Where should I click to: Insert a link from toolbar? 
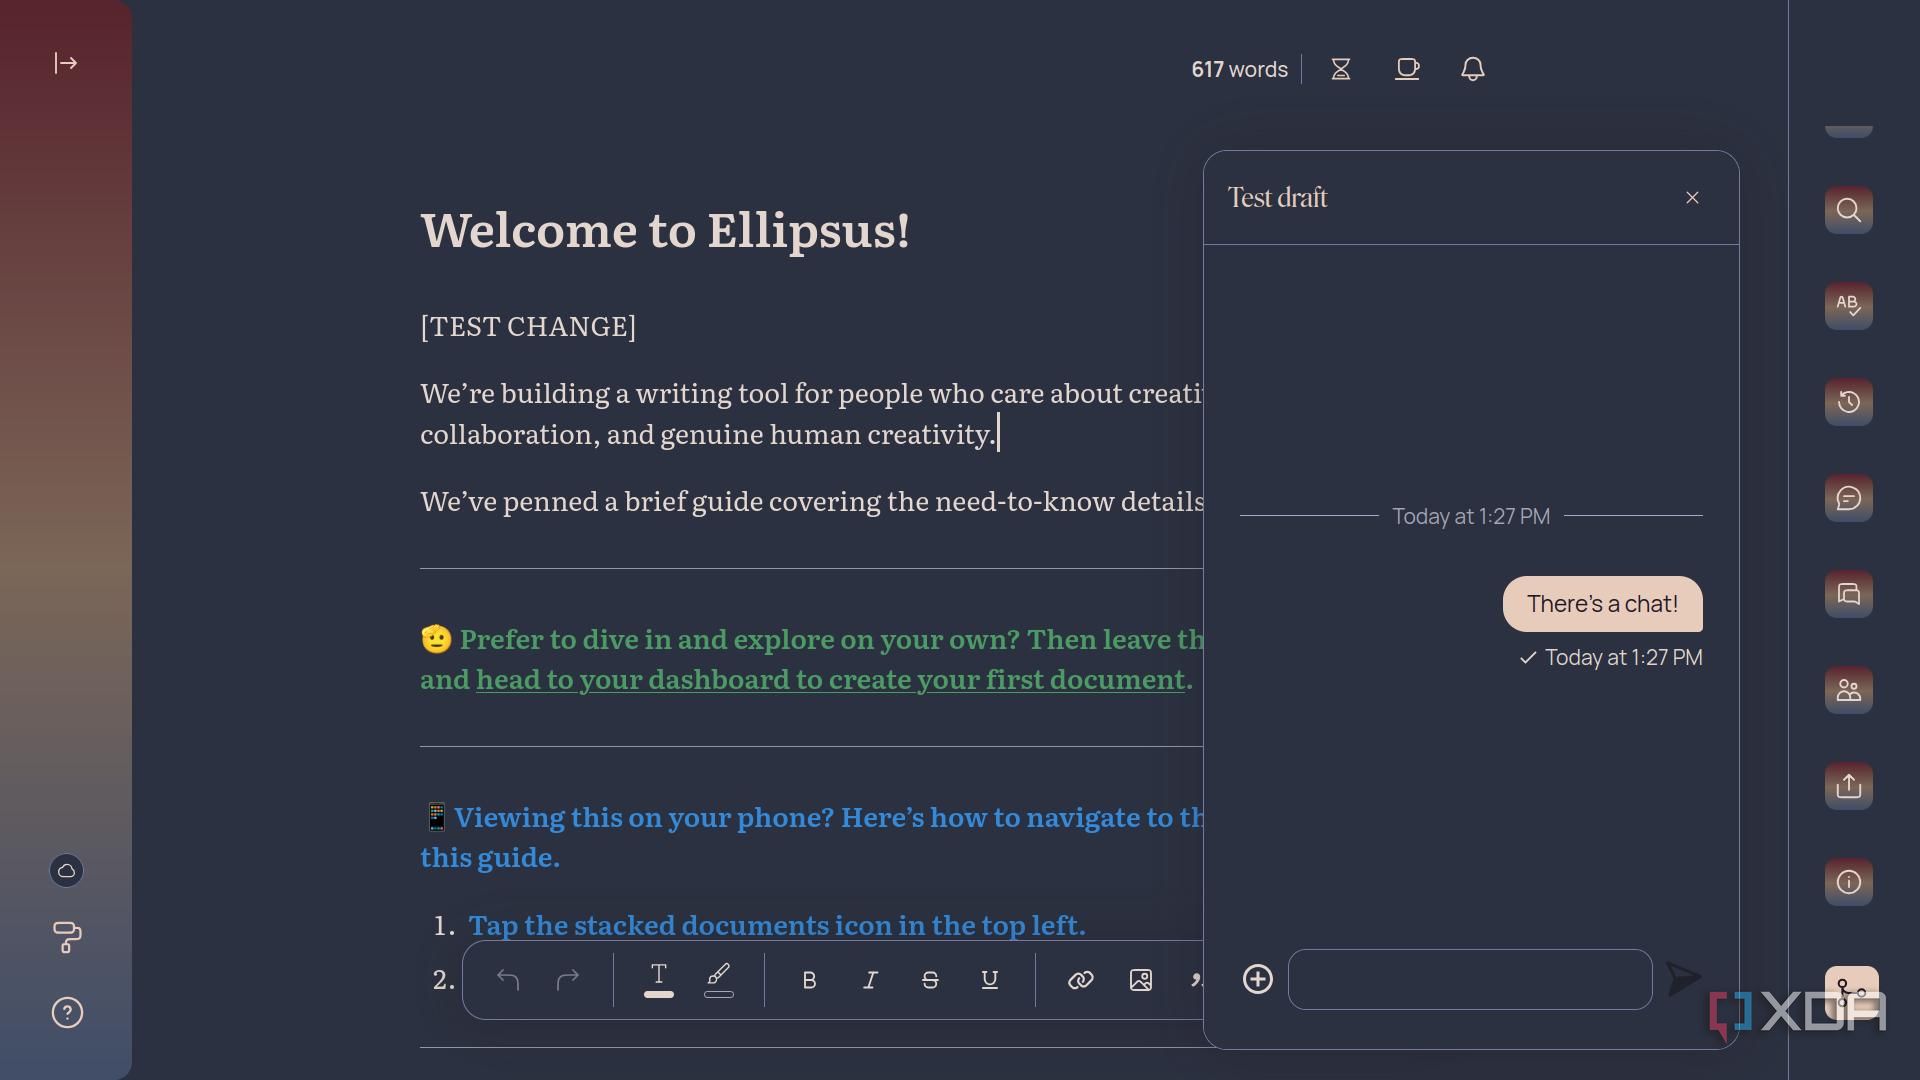[x=1081, y=980]
